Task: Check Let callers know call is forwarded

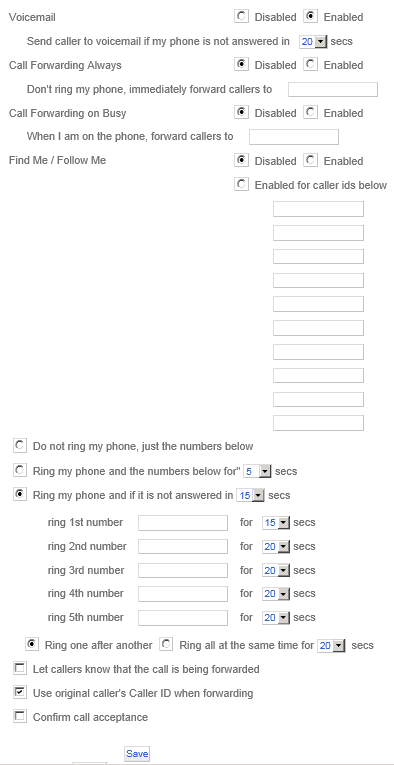Action: (20, 668)
